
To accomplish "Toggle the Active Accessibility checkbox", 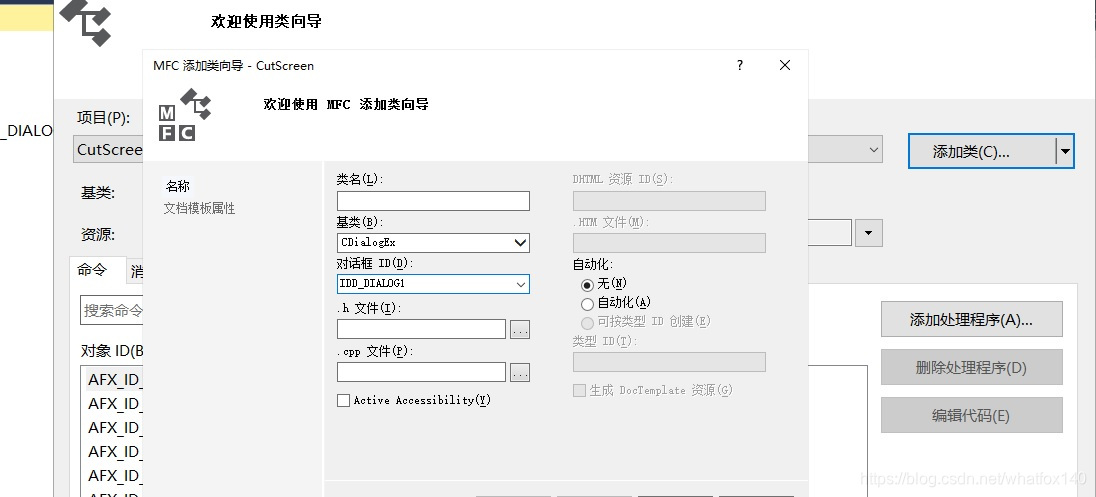I will point(343,401).
